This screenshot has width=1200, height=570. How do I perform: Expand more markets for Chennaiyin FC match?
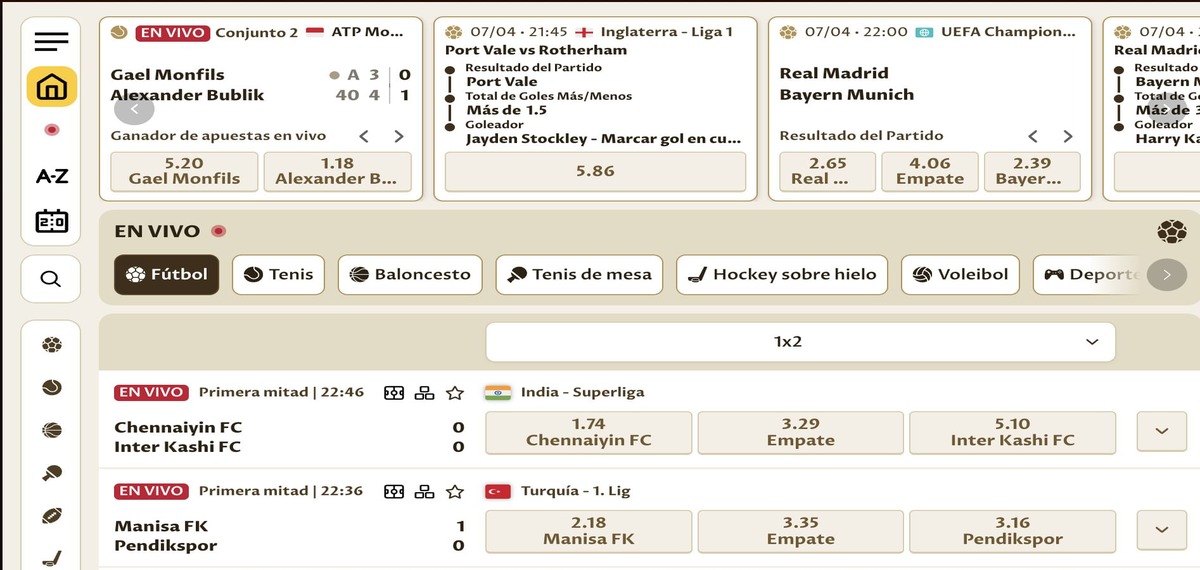1161,432
